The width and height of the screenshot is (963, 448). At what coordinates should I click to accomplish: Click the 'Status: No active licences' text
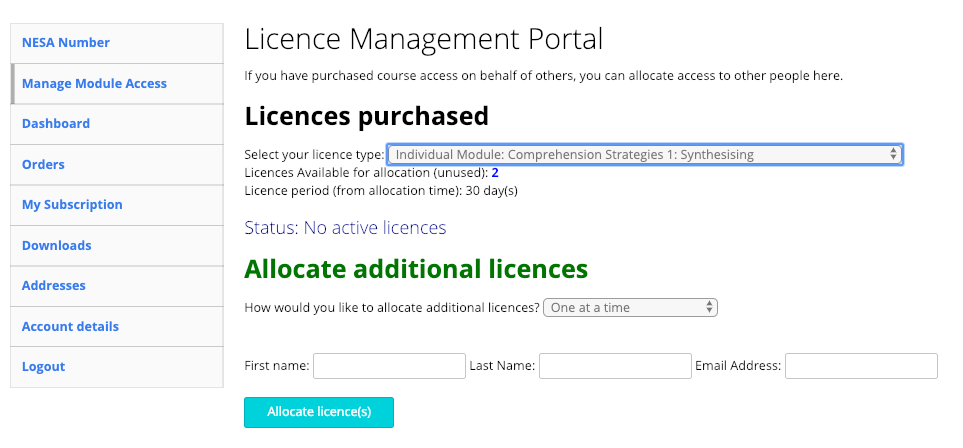click(345, 228)
